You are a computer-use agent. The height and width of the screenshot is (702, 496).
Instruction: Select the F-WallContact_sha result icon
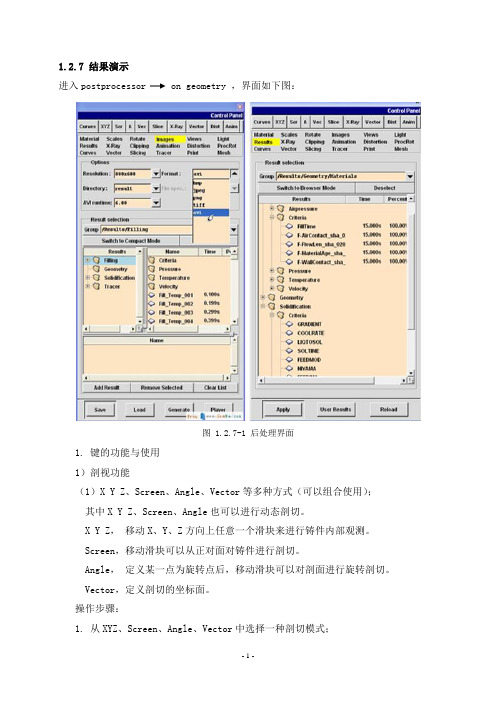(x=289, y=262)
